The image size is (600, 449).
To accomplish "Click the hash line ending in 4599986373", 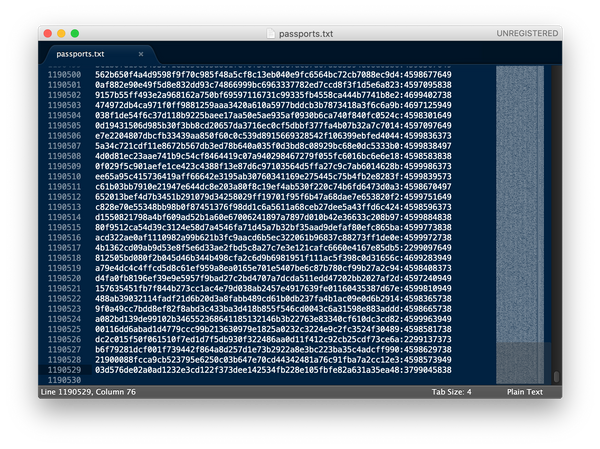I will [273, 167].
